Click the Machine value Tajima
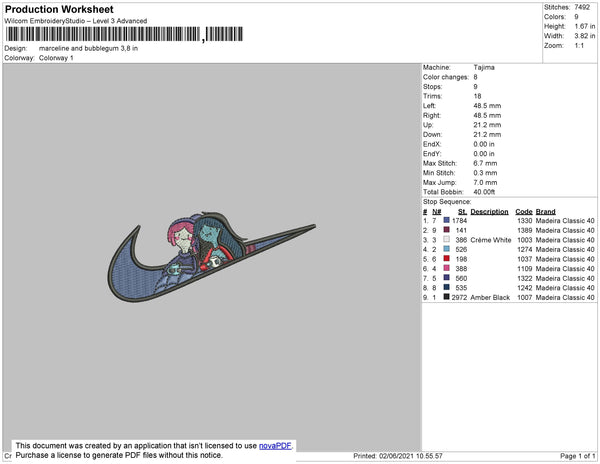The width and height of the screenshot is (600, 464). (484, 67)
